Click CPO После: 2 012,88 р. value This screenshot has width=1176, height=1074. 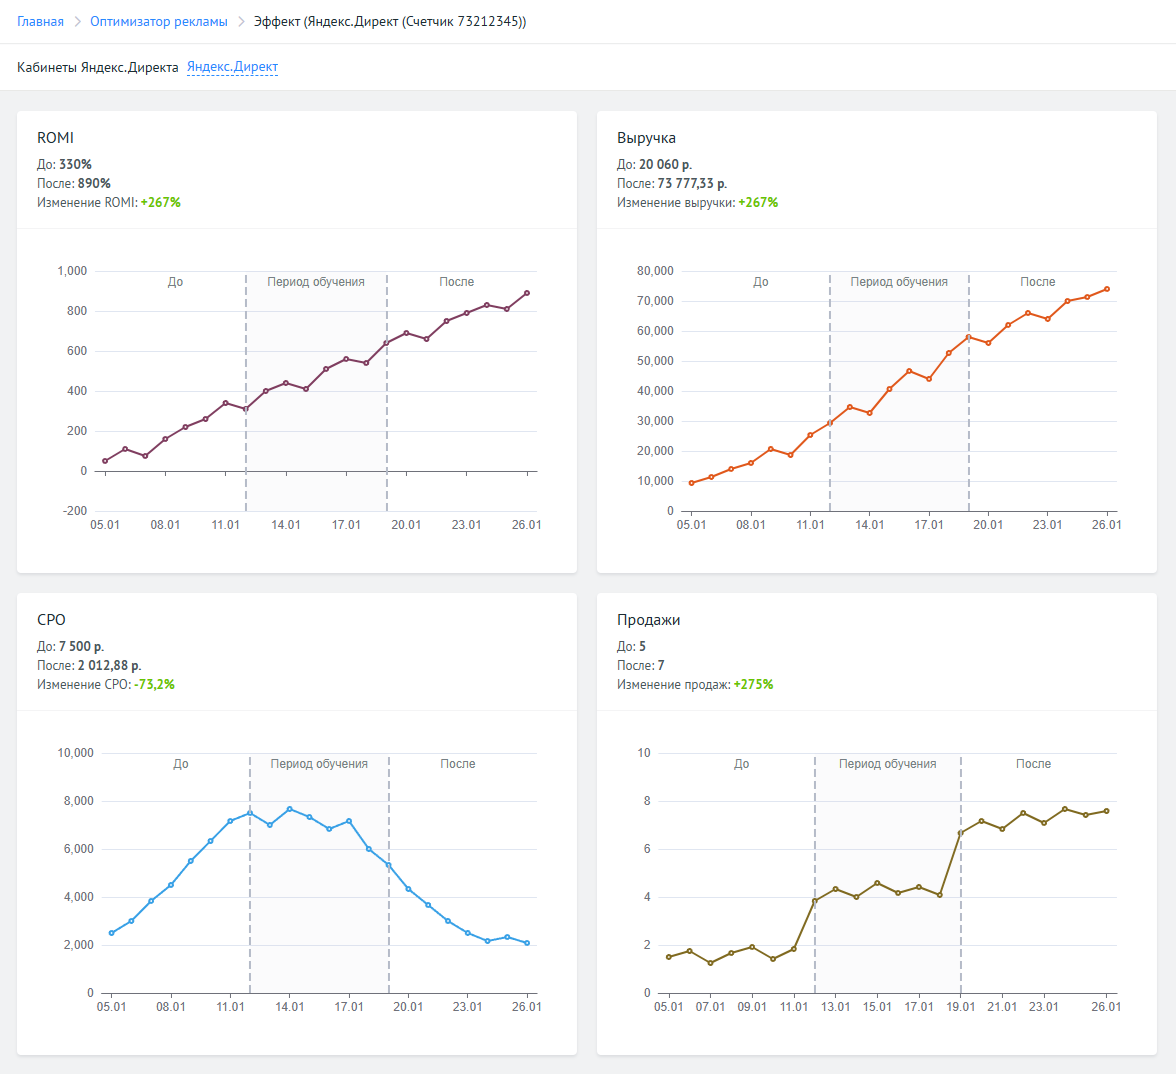pyautogui.click(x=110, y=666)
